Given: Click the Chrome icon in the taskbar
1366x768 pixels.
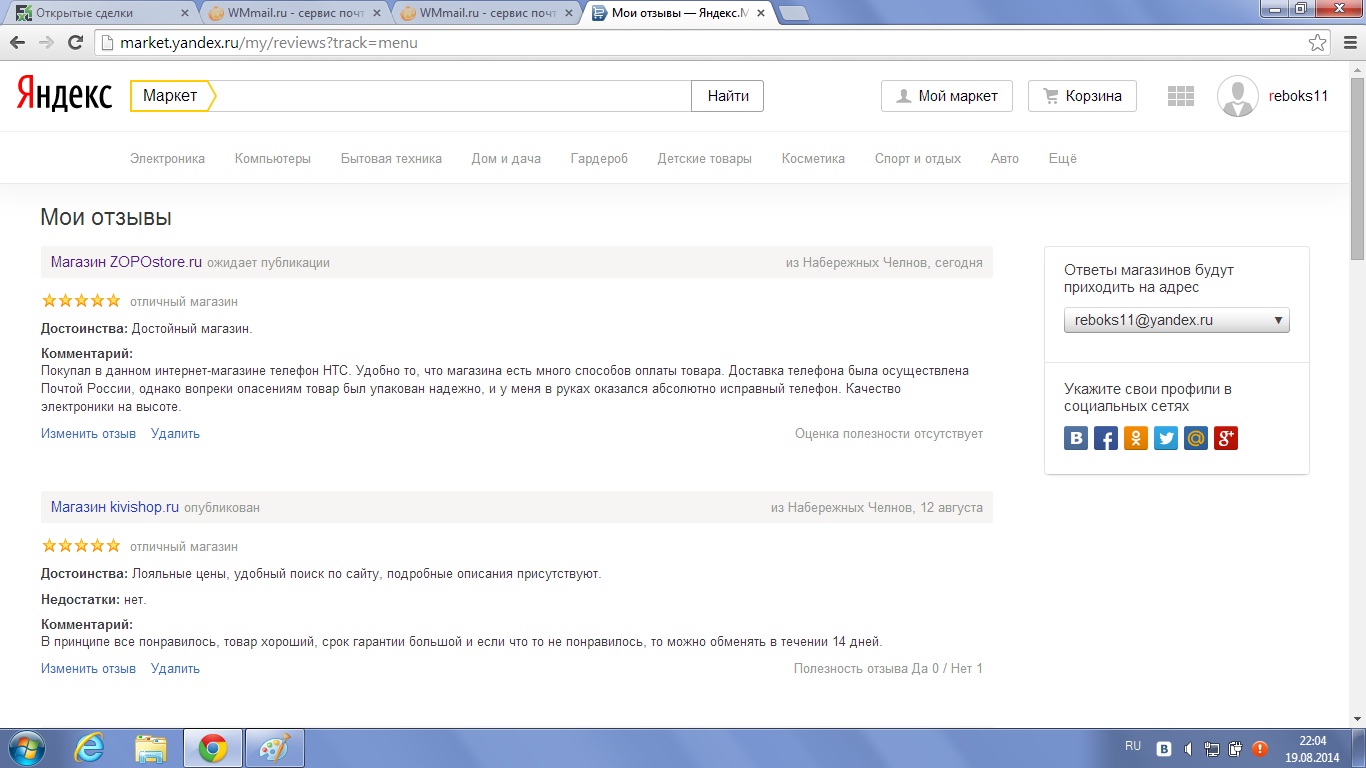Looking at the screenshot, I should (212, 748).
